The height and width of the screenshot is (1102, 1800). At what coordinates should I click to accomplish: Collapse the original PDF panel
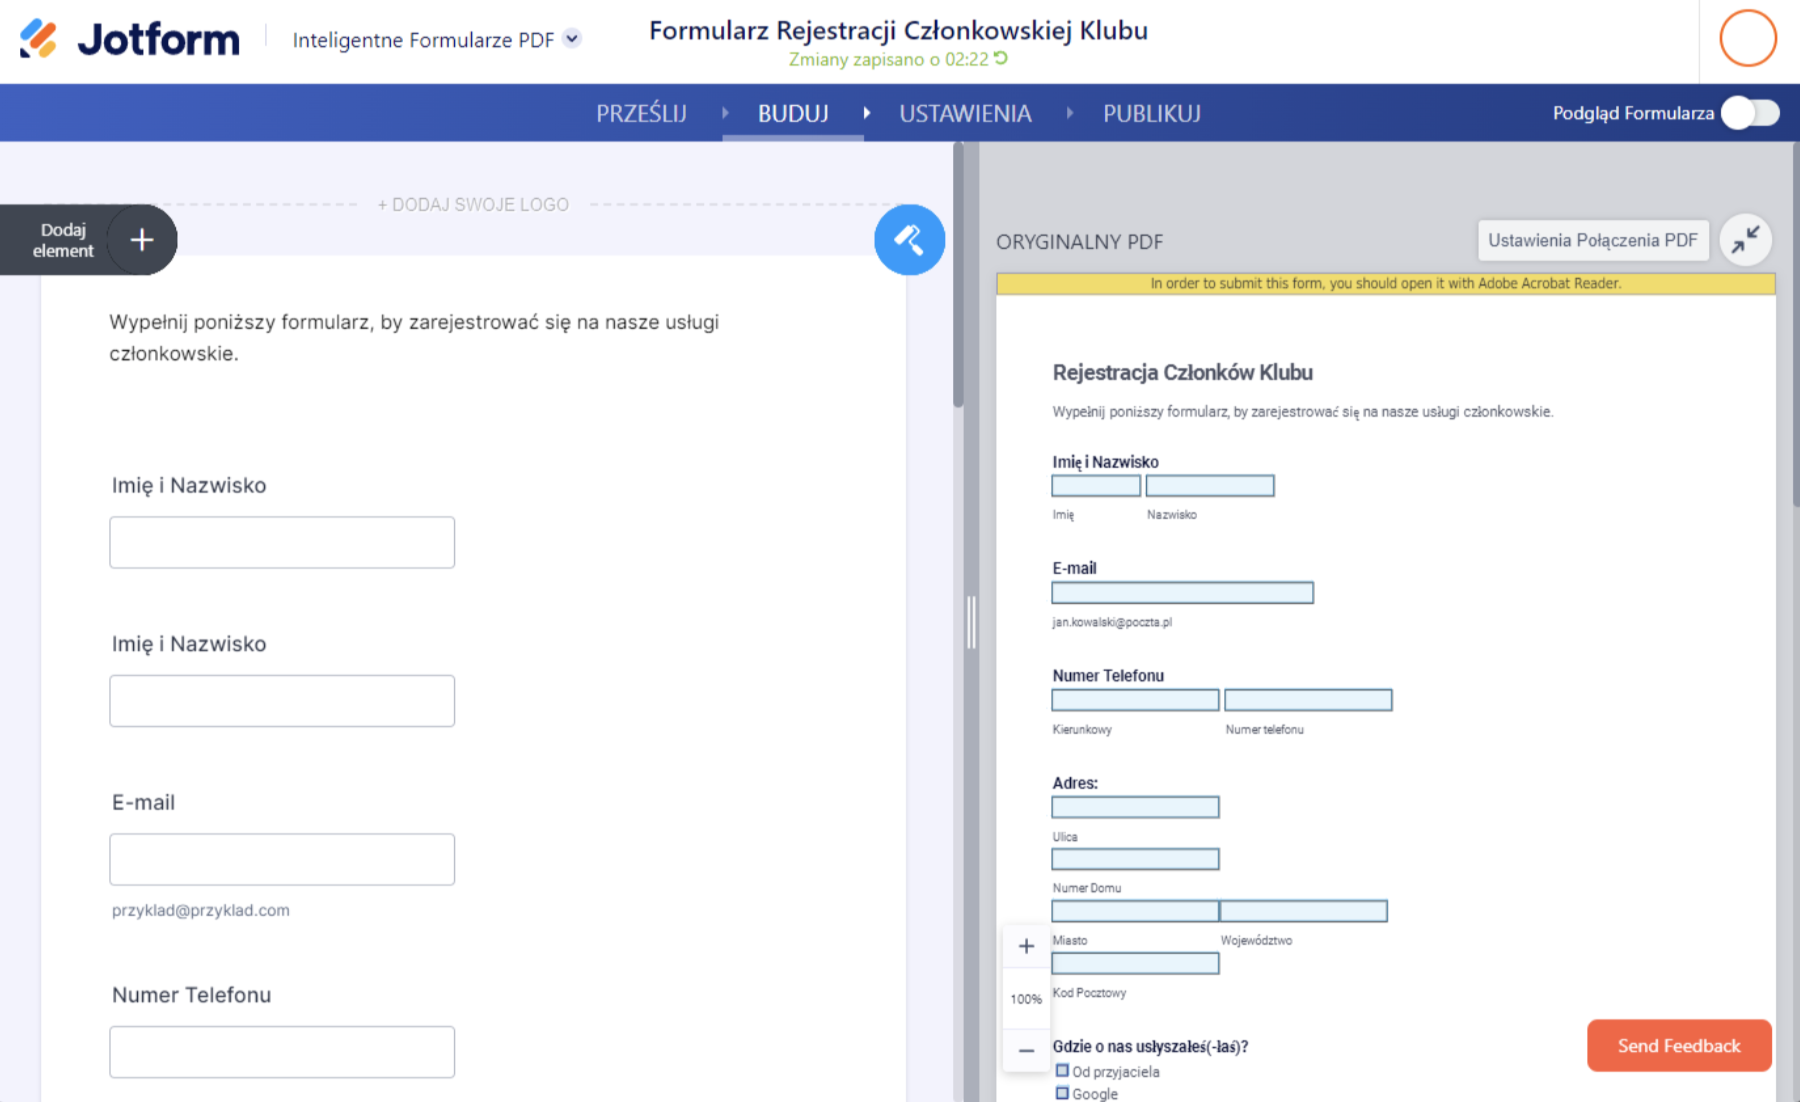click(1745, 240)
